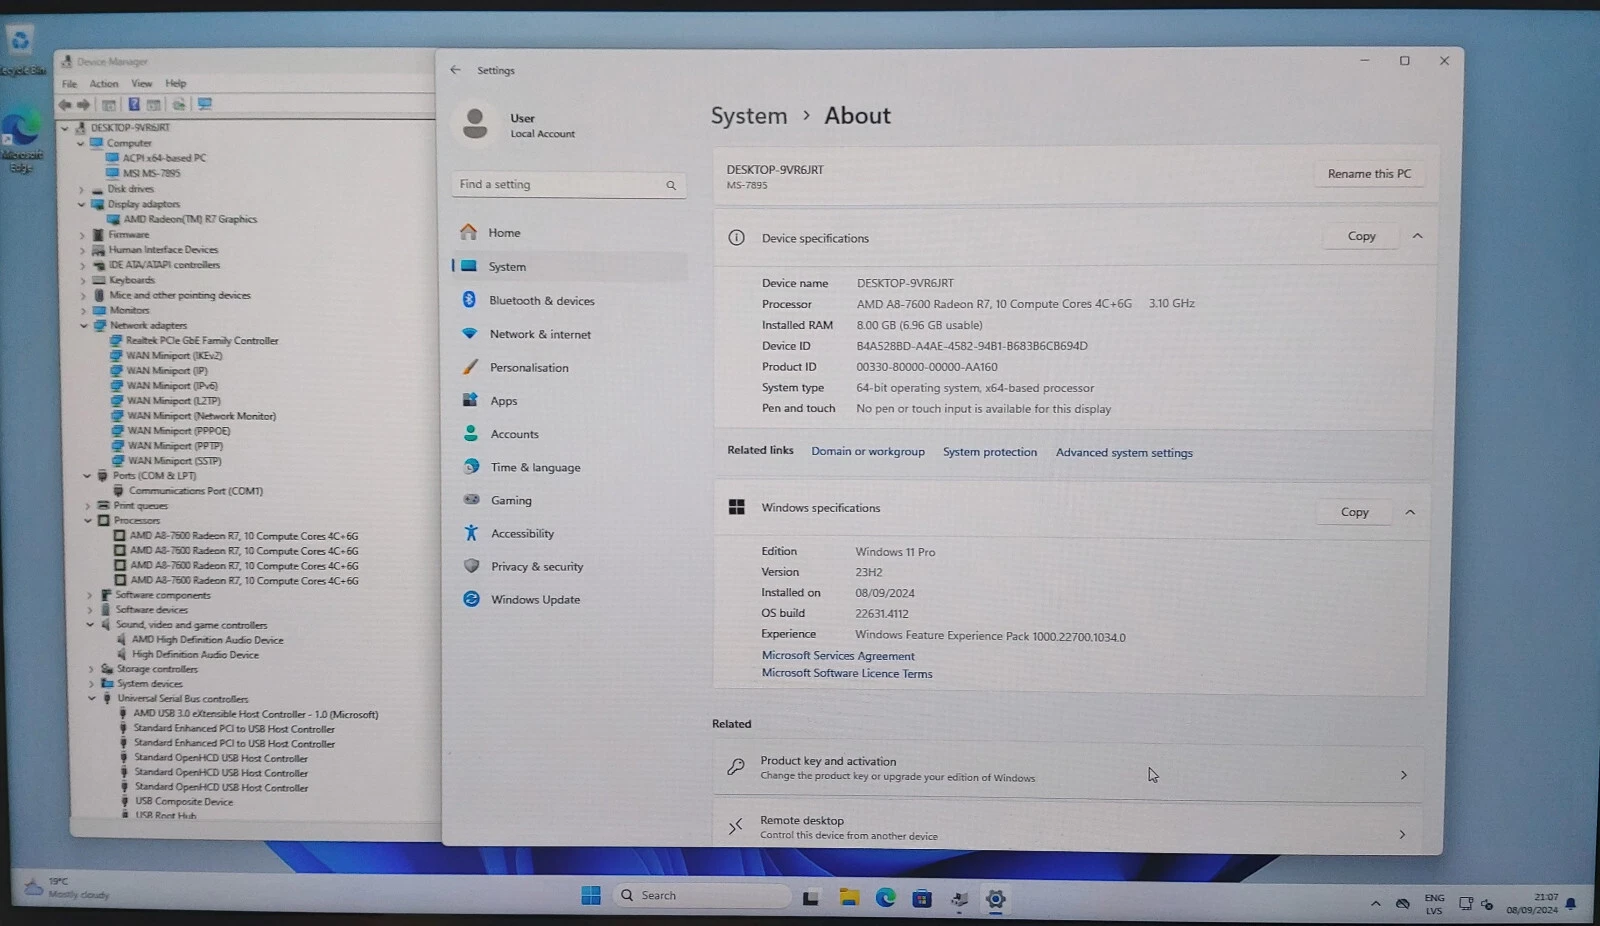Open the Windows Start menu
This screenshot has height=926, width=1600.
[591, 896]
